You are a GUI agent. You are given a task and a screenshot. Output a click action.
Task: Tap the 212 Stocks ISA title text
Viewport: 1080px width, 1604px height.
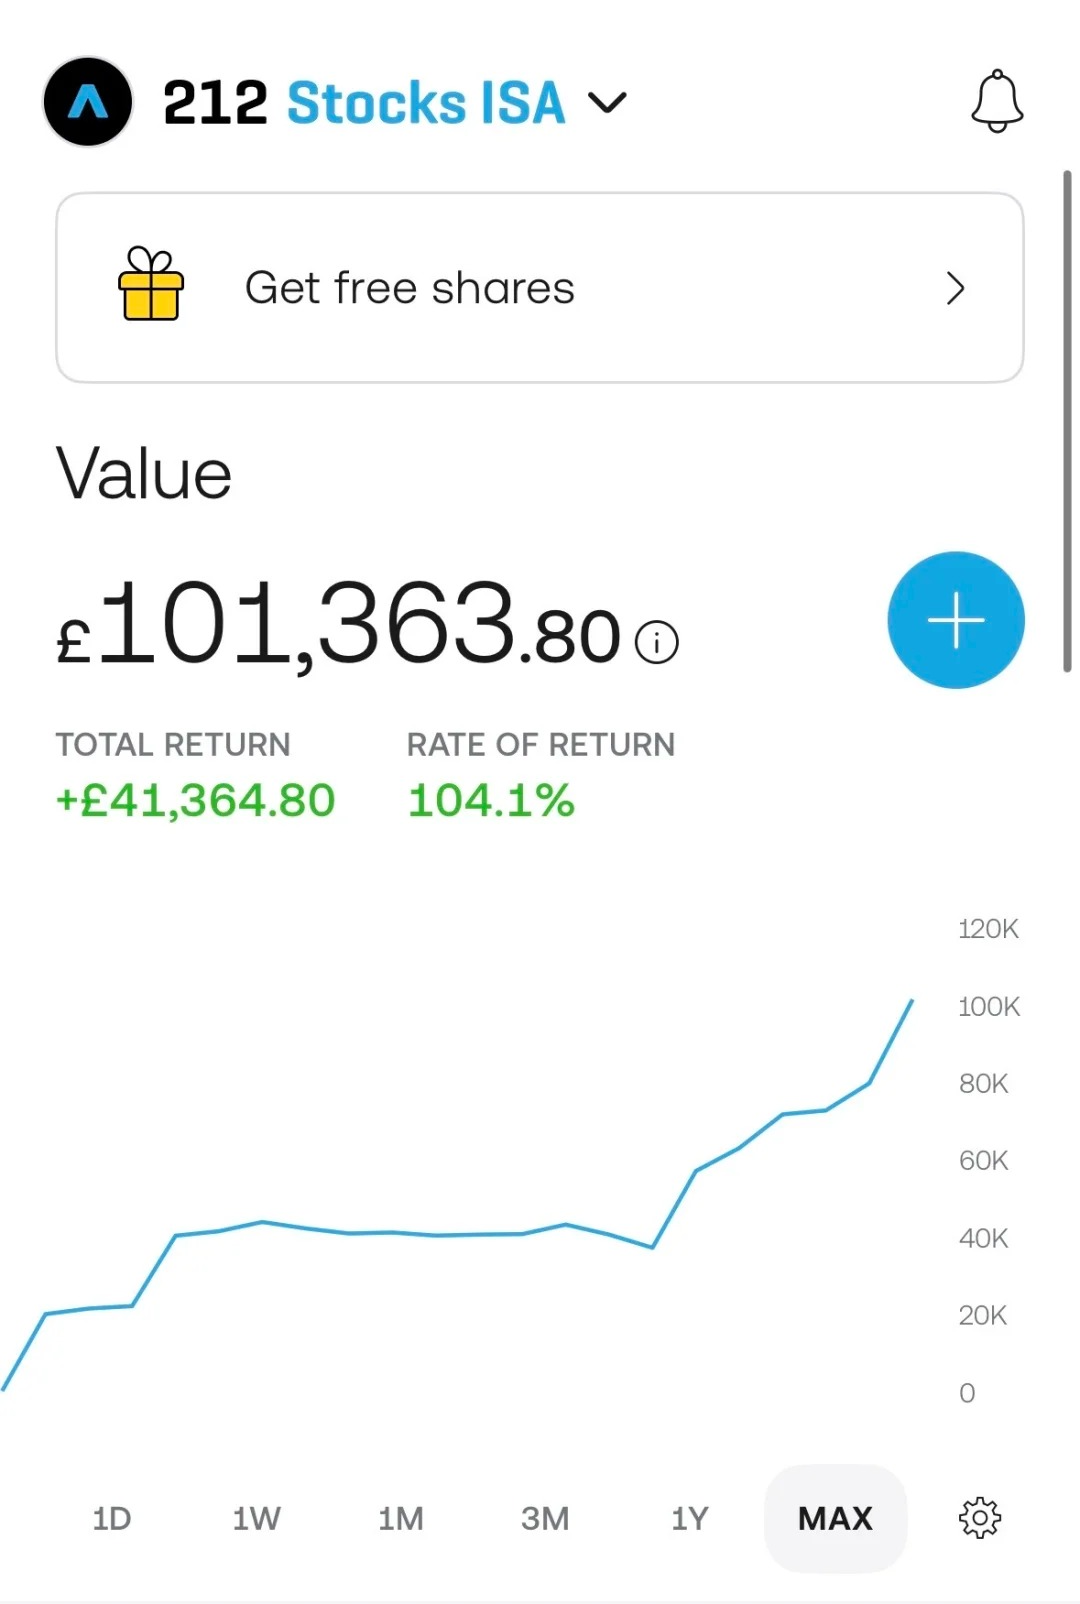click(x=364, y=102)
